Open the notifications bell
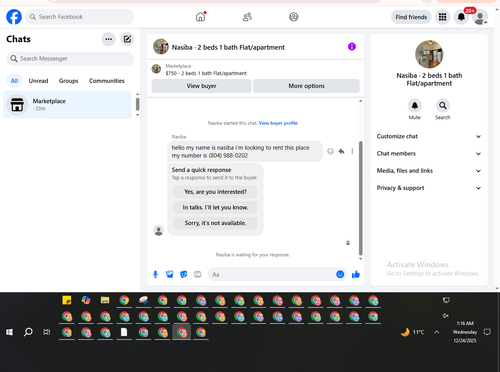This screenshot has width=500, height=372. [x=461, y=17]
